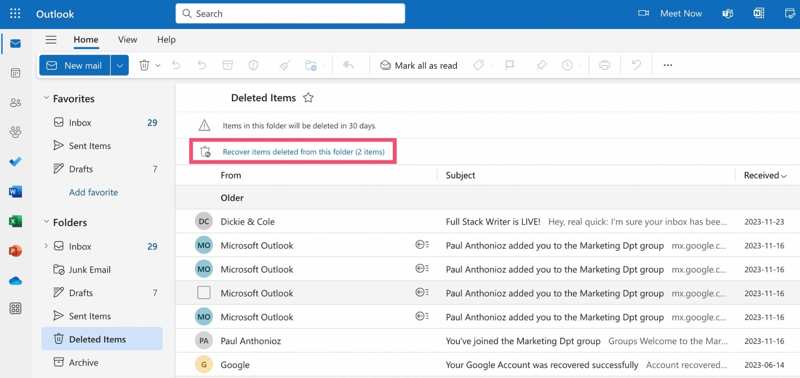
Task: Click the Print toolbar icon
Action: pyautogui.click(x=605, y=65)
